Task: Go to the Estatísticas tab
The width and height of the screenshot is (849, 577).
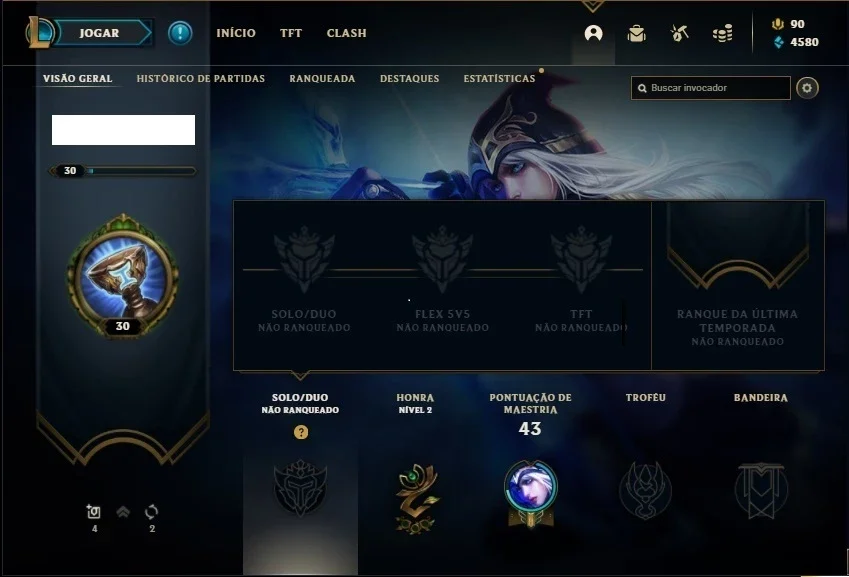Action: pos(499,78)
